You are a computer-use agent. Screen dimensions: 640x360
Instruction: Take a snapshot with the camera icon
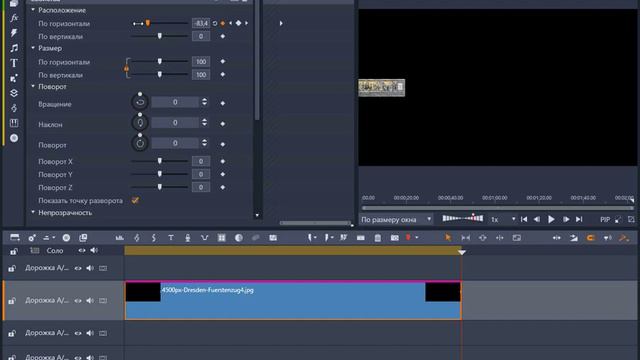[394, 238]
